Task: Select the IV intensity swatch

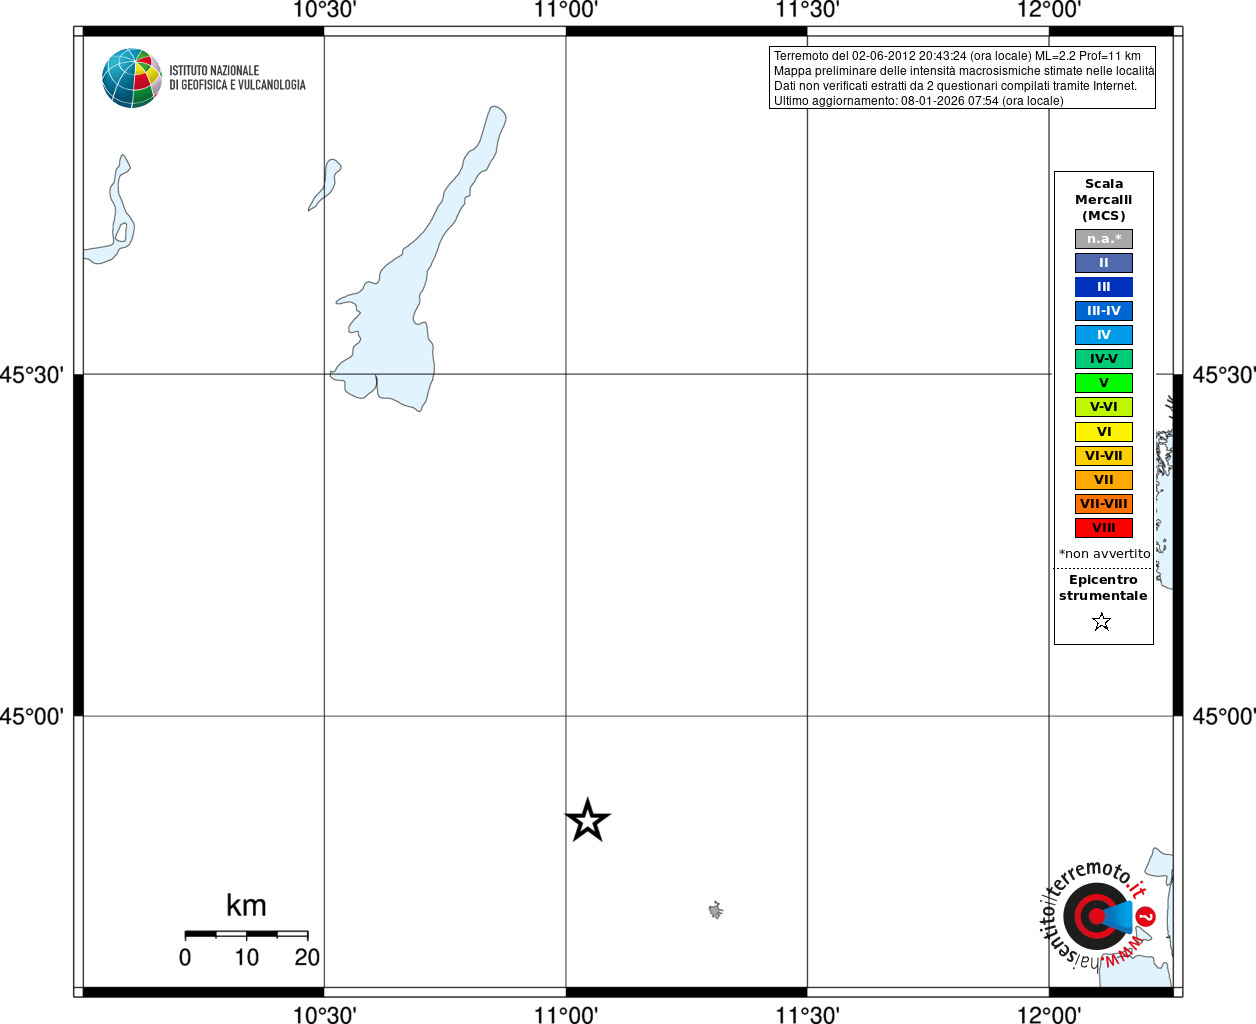Action: click(1104, 335)
